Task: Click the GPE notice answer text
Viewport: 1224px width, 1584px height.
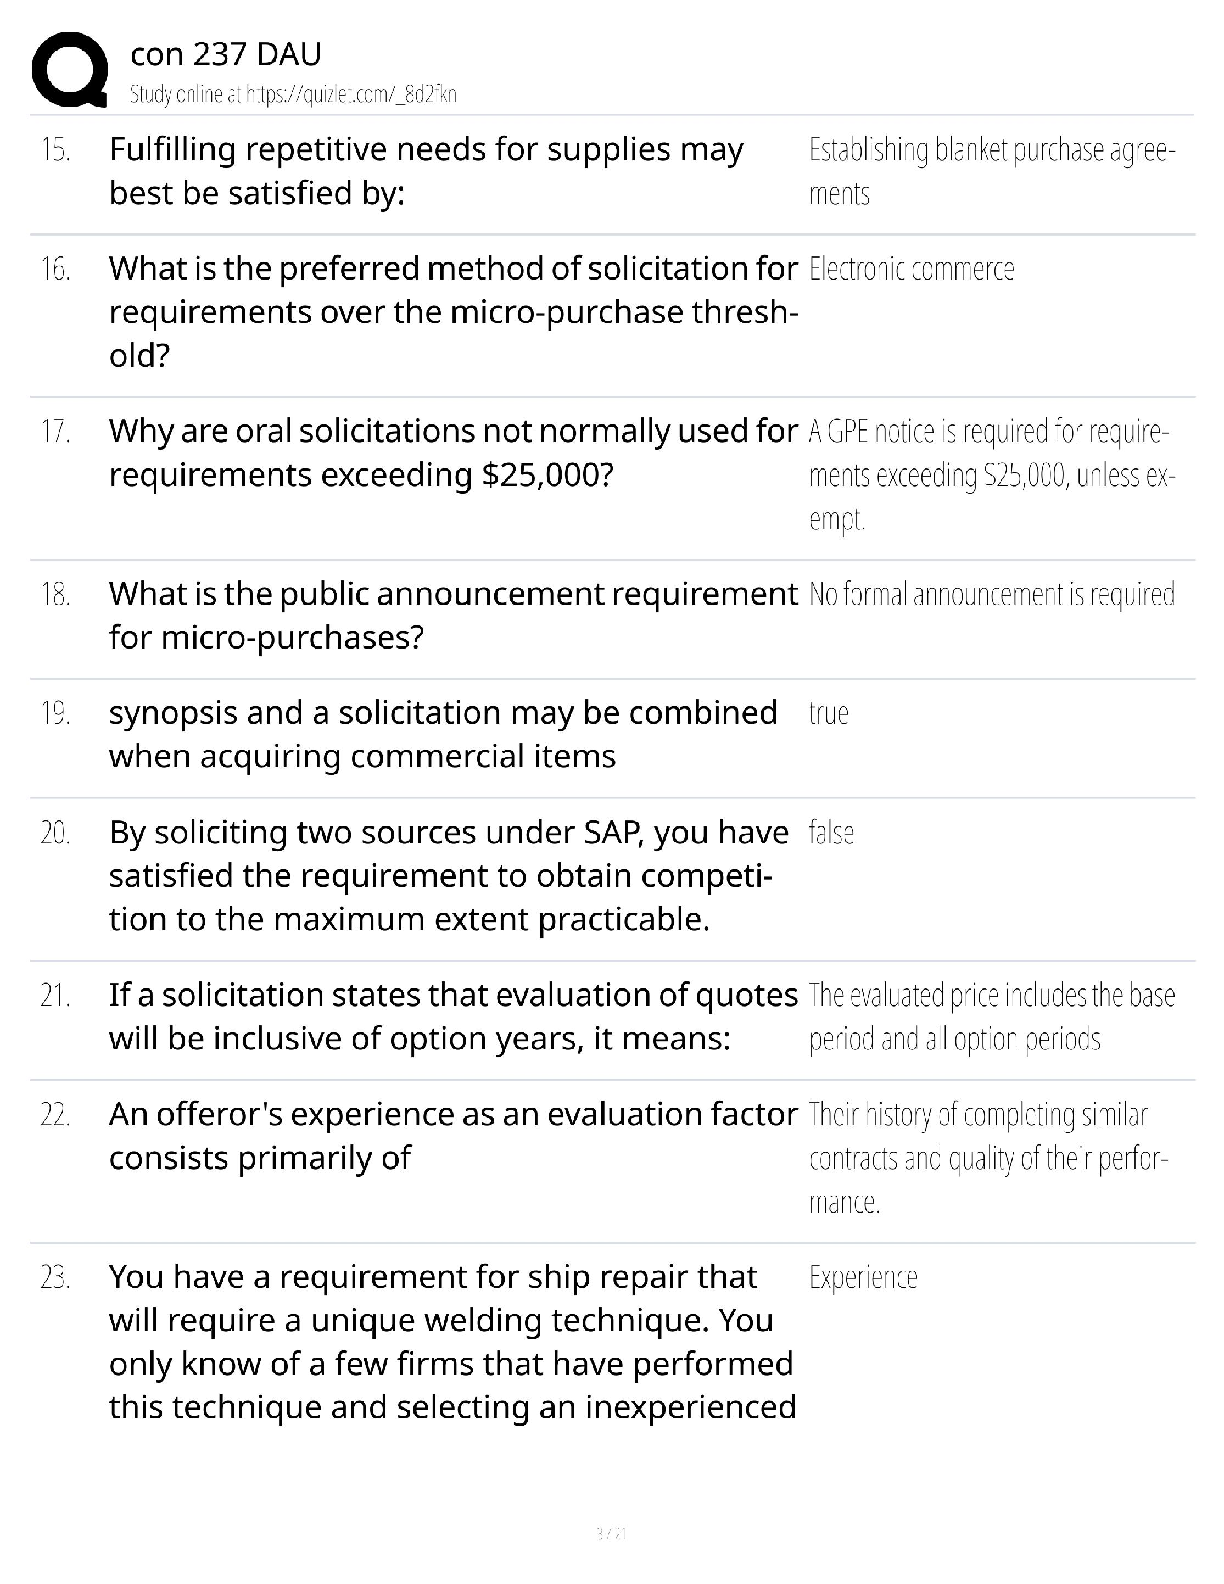Action: pyautogui.click(x=990, y=475)
